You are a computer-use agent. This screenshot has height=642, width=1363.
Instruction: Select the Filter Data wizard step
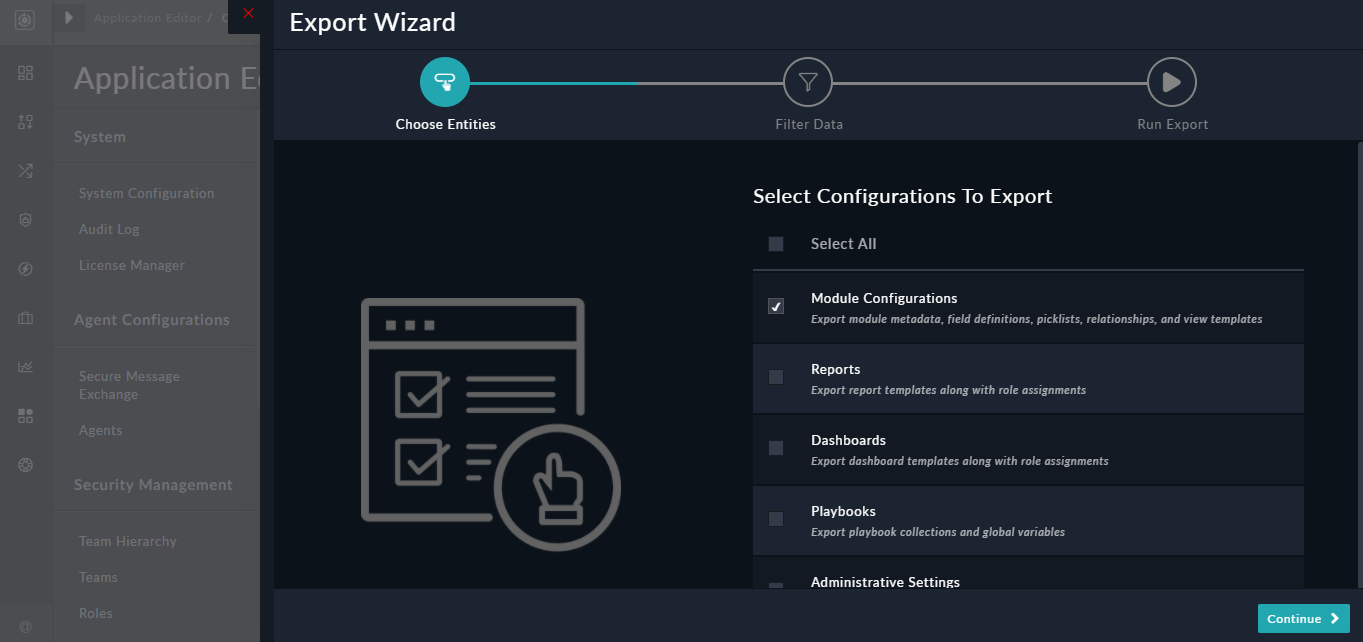click(808, 82)
